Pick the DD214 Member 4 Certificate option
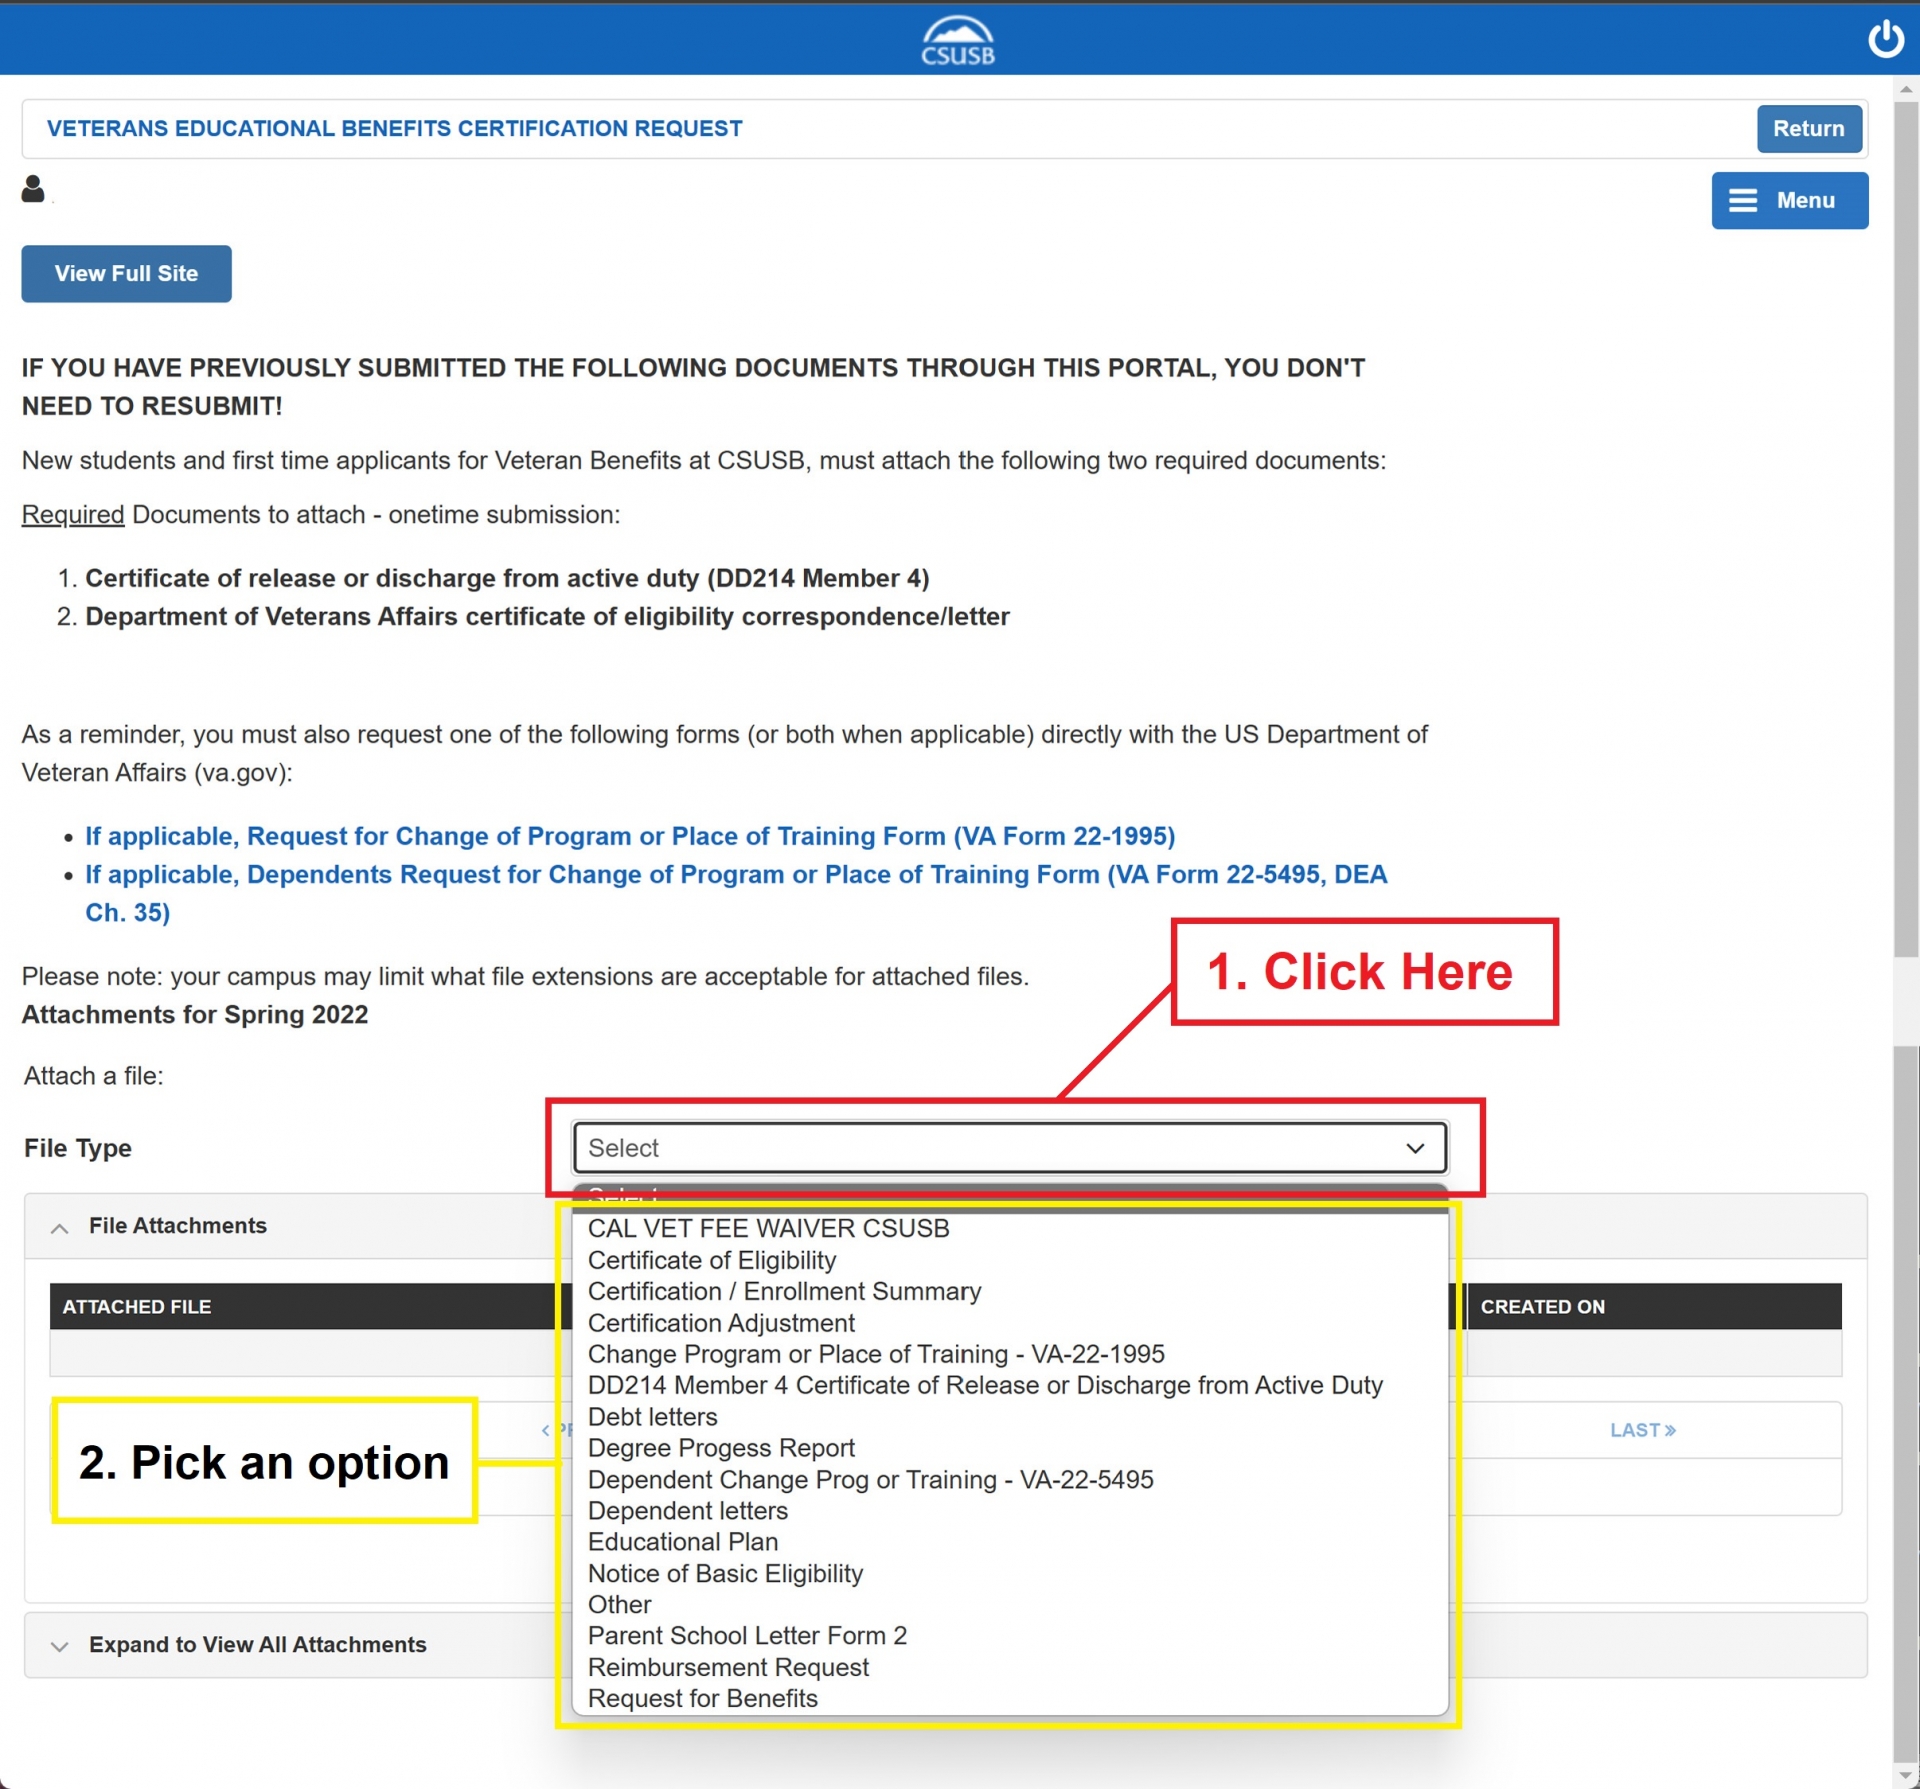This screenshot has height=1789, width=1920. click(984, 1385)
